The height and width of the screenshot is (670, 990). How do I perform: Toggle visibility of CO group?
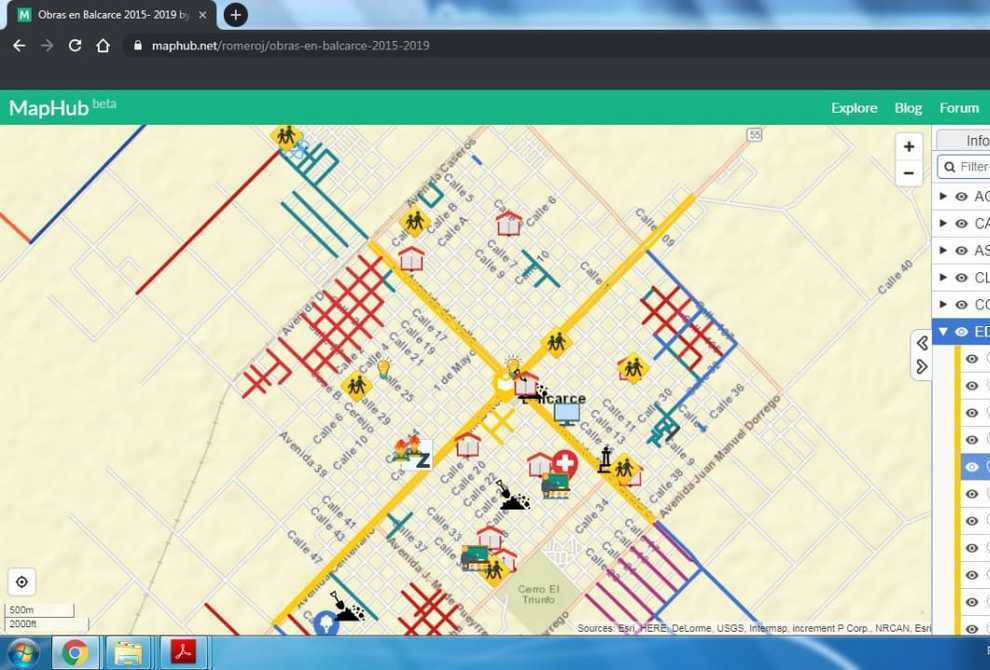pyautogui.click(x=961, y=305)
